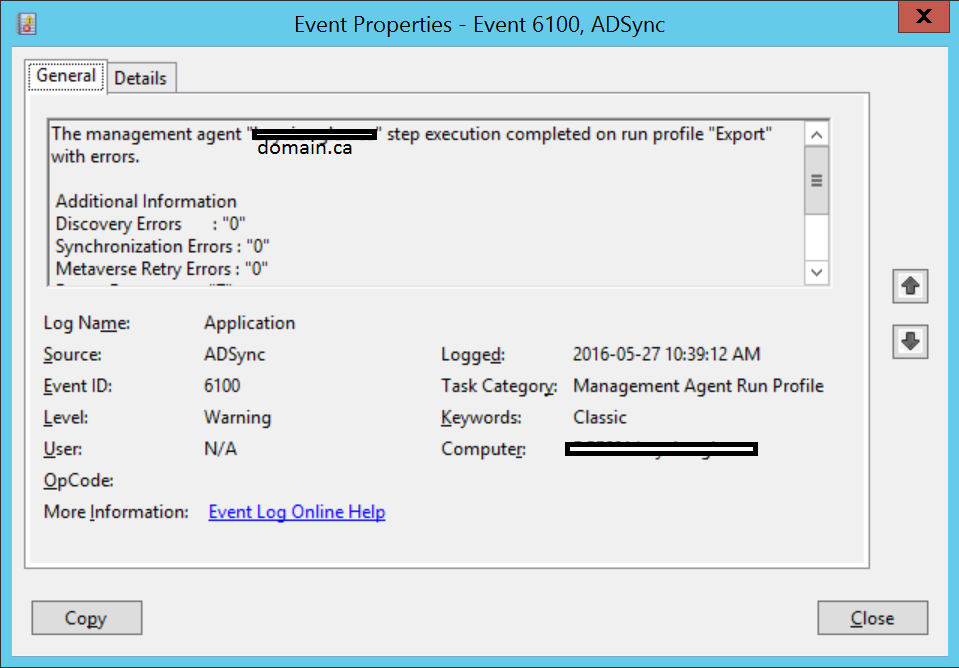Click the 'Application' log name value
Screen dimensions: 959x668
pos(250,323)
